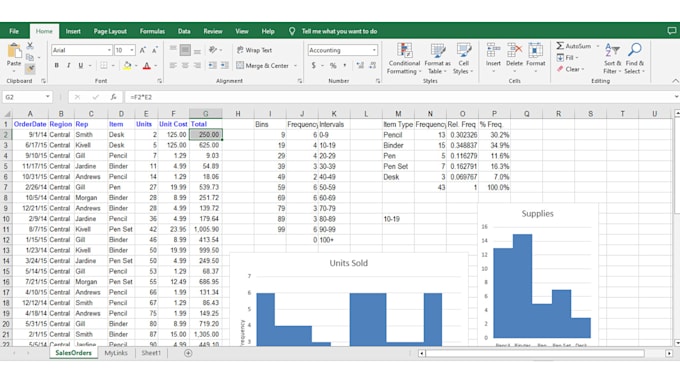Expand the Arial font name dropdown

[109, 50]
